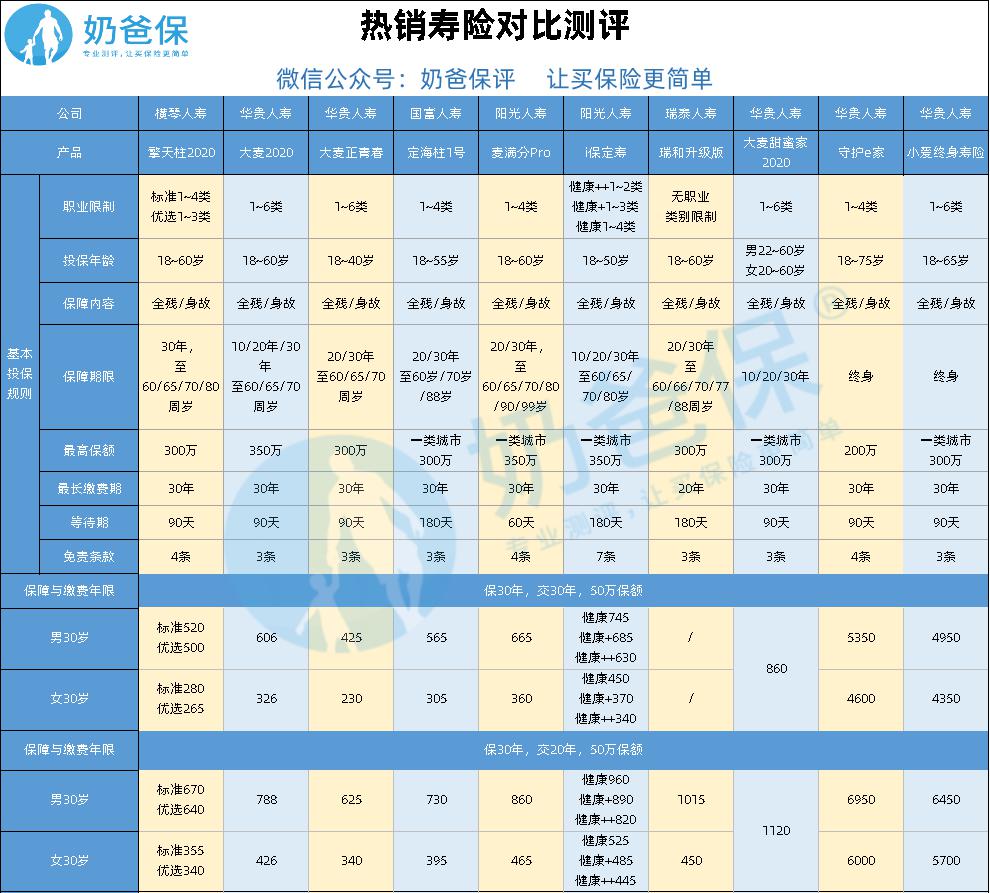Click the 基本投保规则 side label
Image resolution: width=990 pixels, height=893 pixels.
click(x=20, y=374)
